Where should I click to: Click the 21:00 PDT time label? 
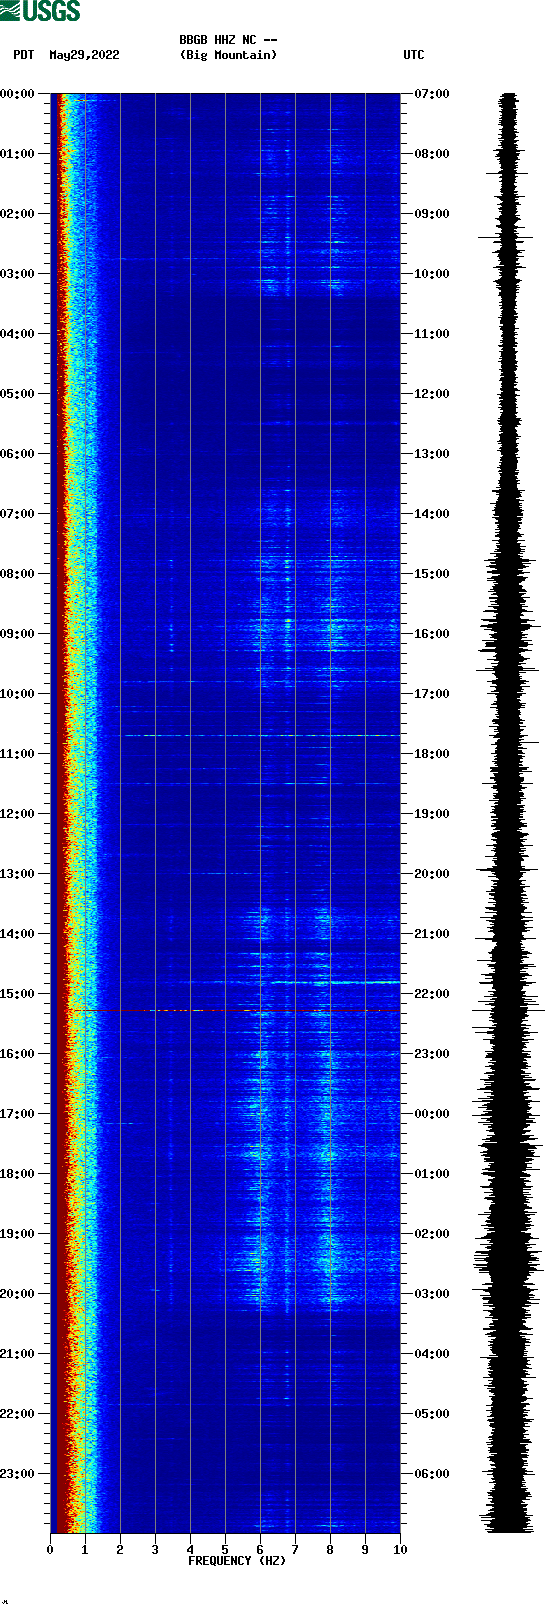[18, 1354]
